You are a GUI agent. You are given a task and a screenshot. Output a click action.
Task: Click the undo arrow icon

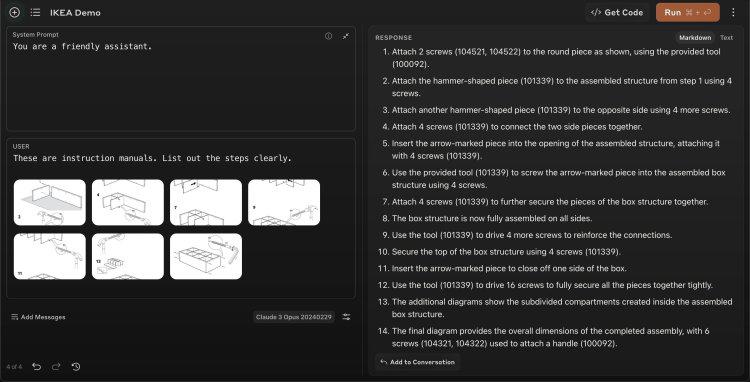click(36, 367)
